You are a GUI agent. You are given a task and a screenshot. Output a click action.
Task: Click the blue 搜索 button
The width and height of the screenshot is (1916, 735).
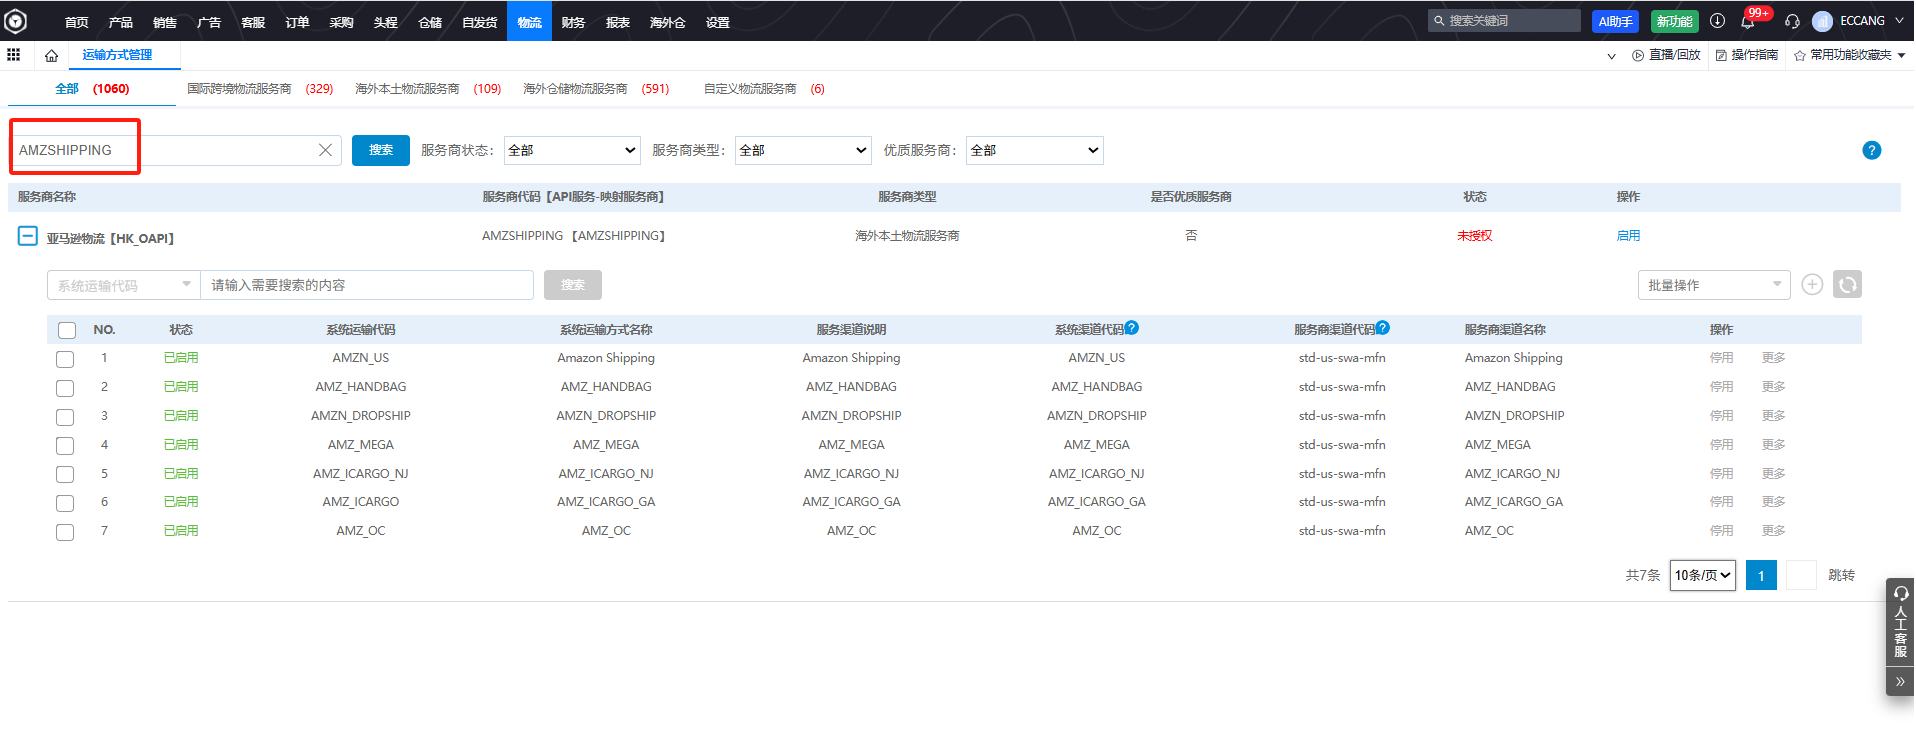(381, 150)
